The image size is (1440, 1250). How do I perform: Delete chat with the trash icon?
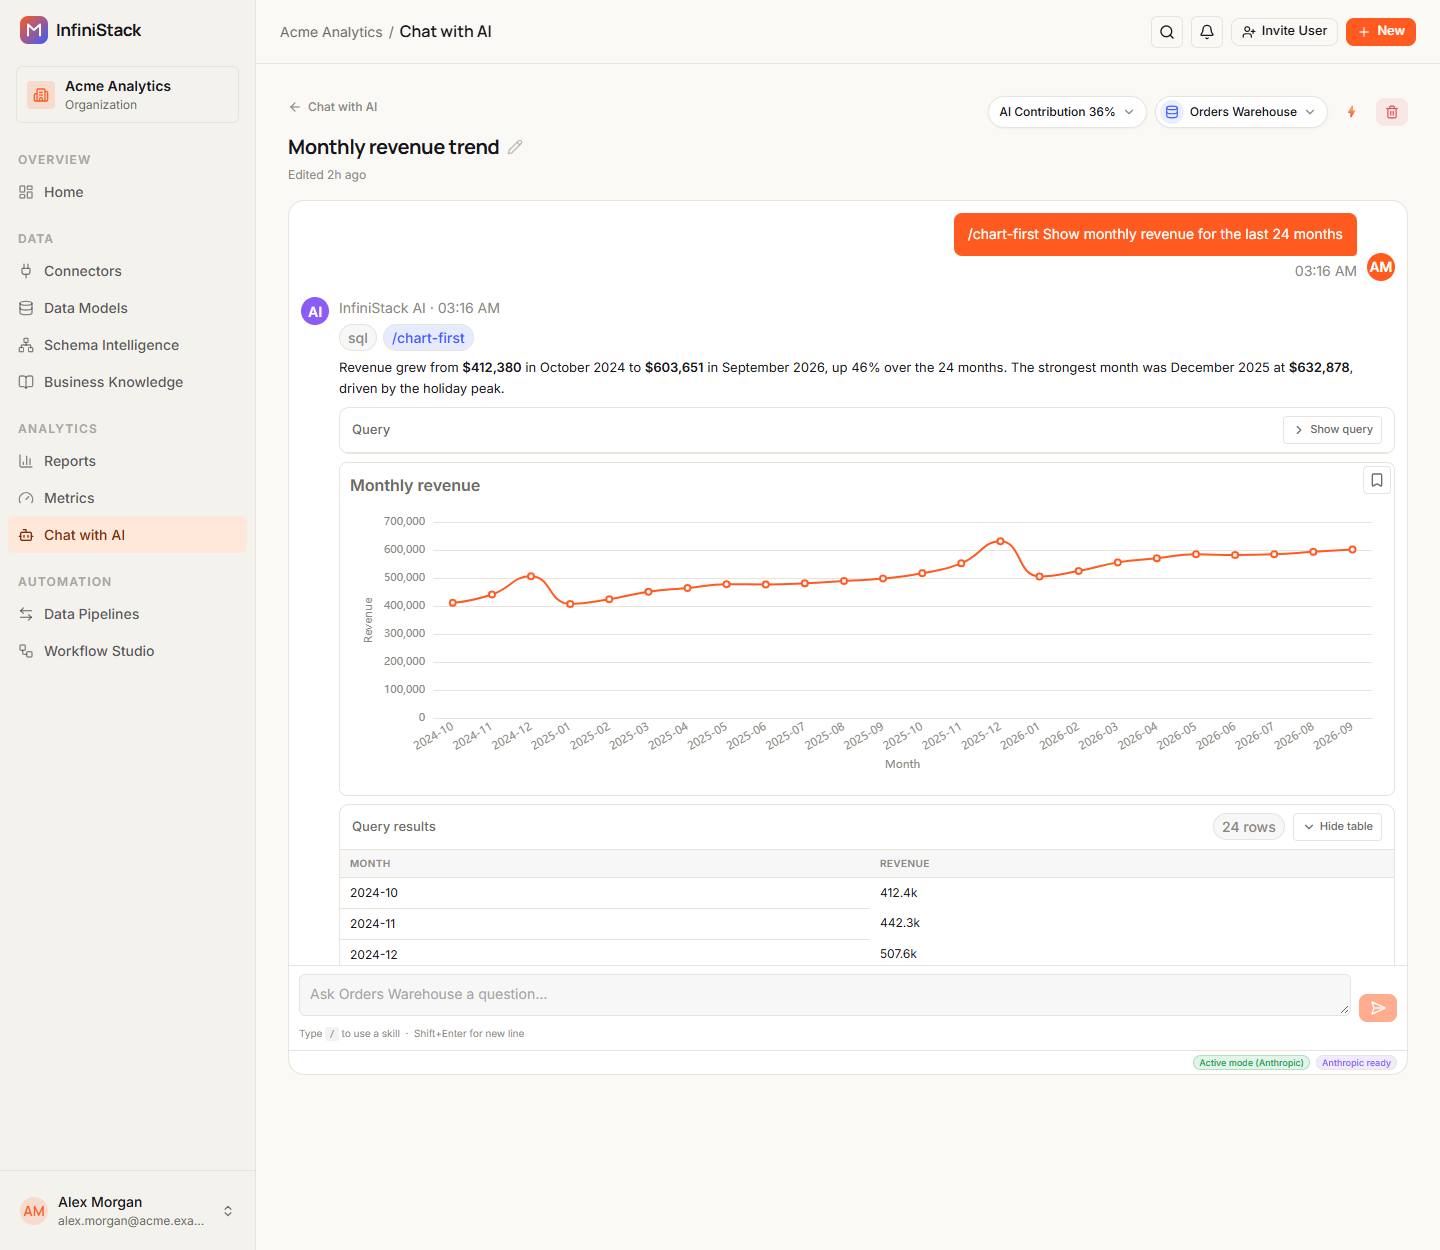[x=1392, y=112]
